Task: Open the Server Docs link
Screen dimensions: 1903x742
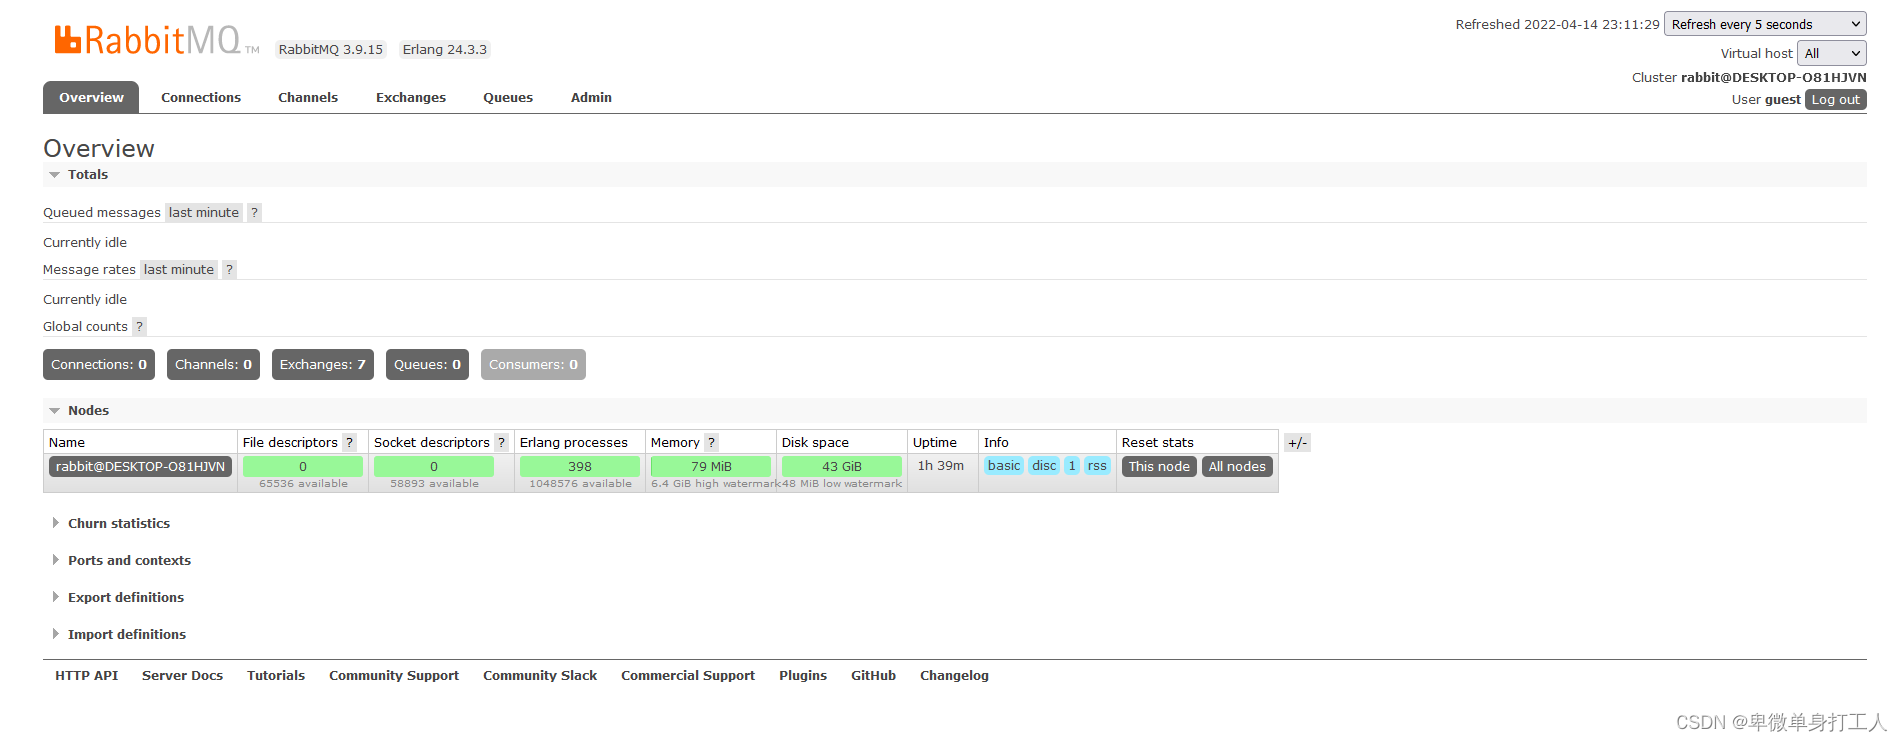Action: [182, 675]
